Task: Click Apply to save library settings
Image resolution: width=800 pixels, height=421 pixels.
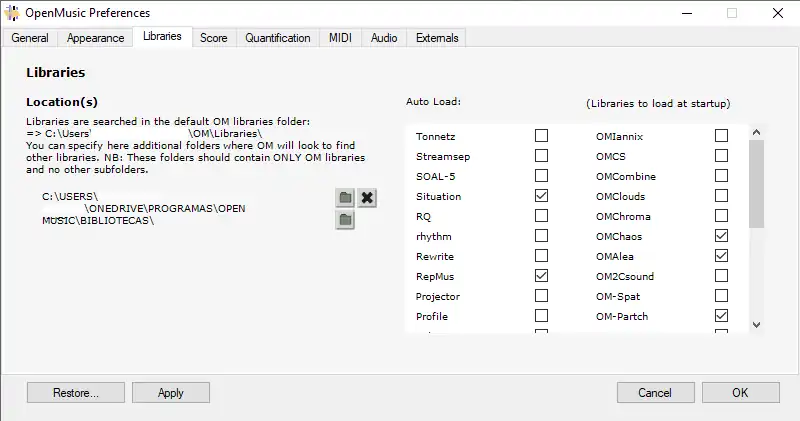Action: pyautogui.click(x=171, y=393)
